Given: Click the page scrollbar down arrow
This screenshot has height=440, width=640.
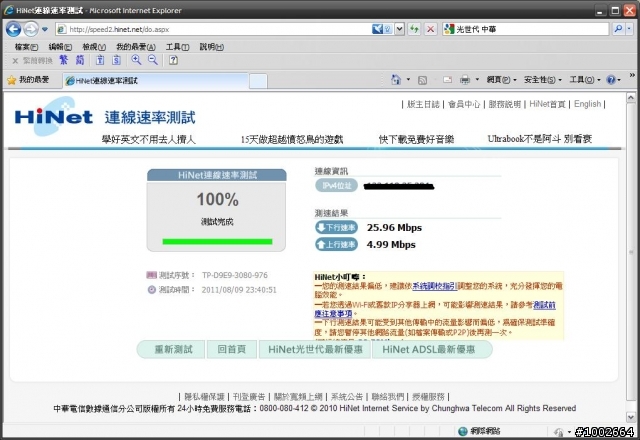Looking at the screenshot, I should 631,417.
